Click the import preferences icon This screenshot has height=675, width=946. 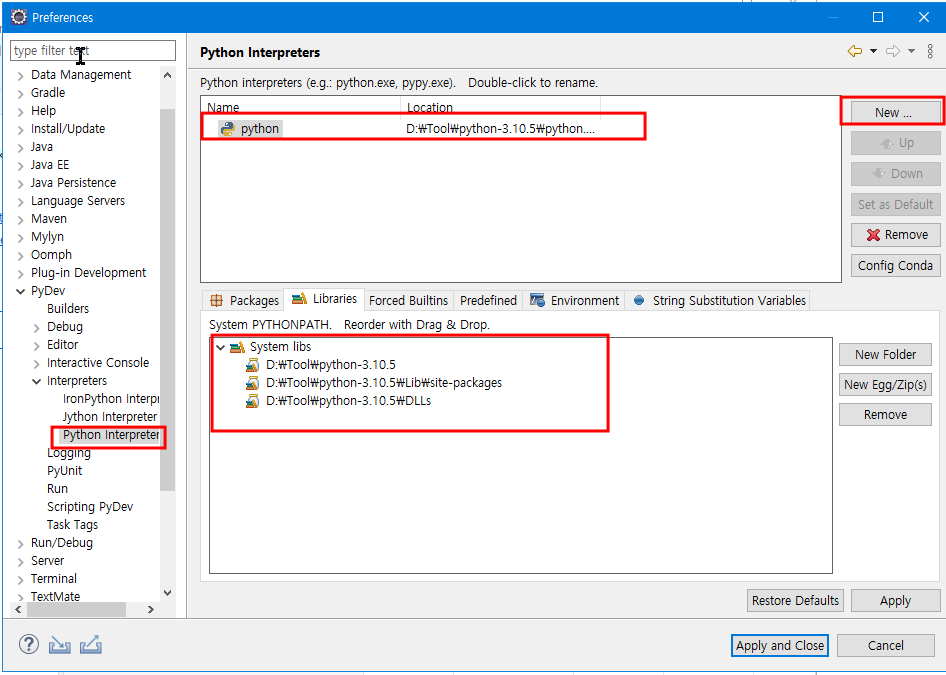[x=60, y=645]
